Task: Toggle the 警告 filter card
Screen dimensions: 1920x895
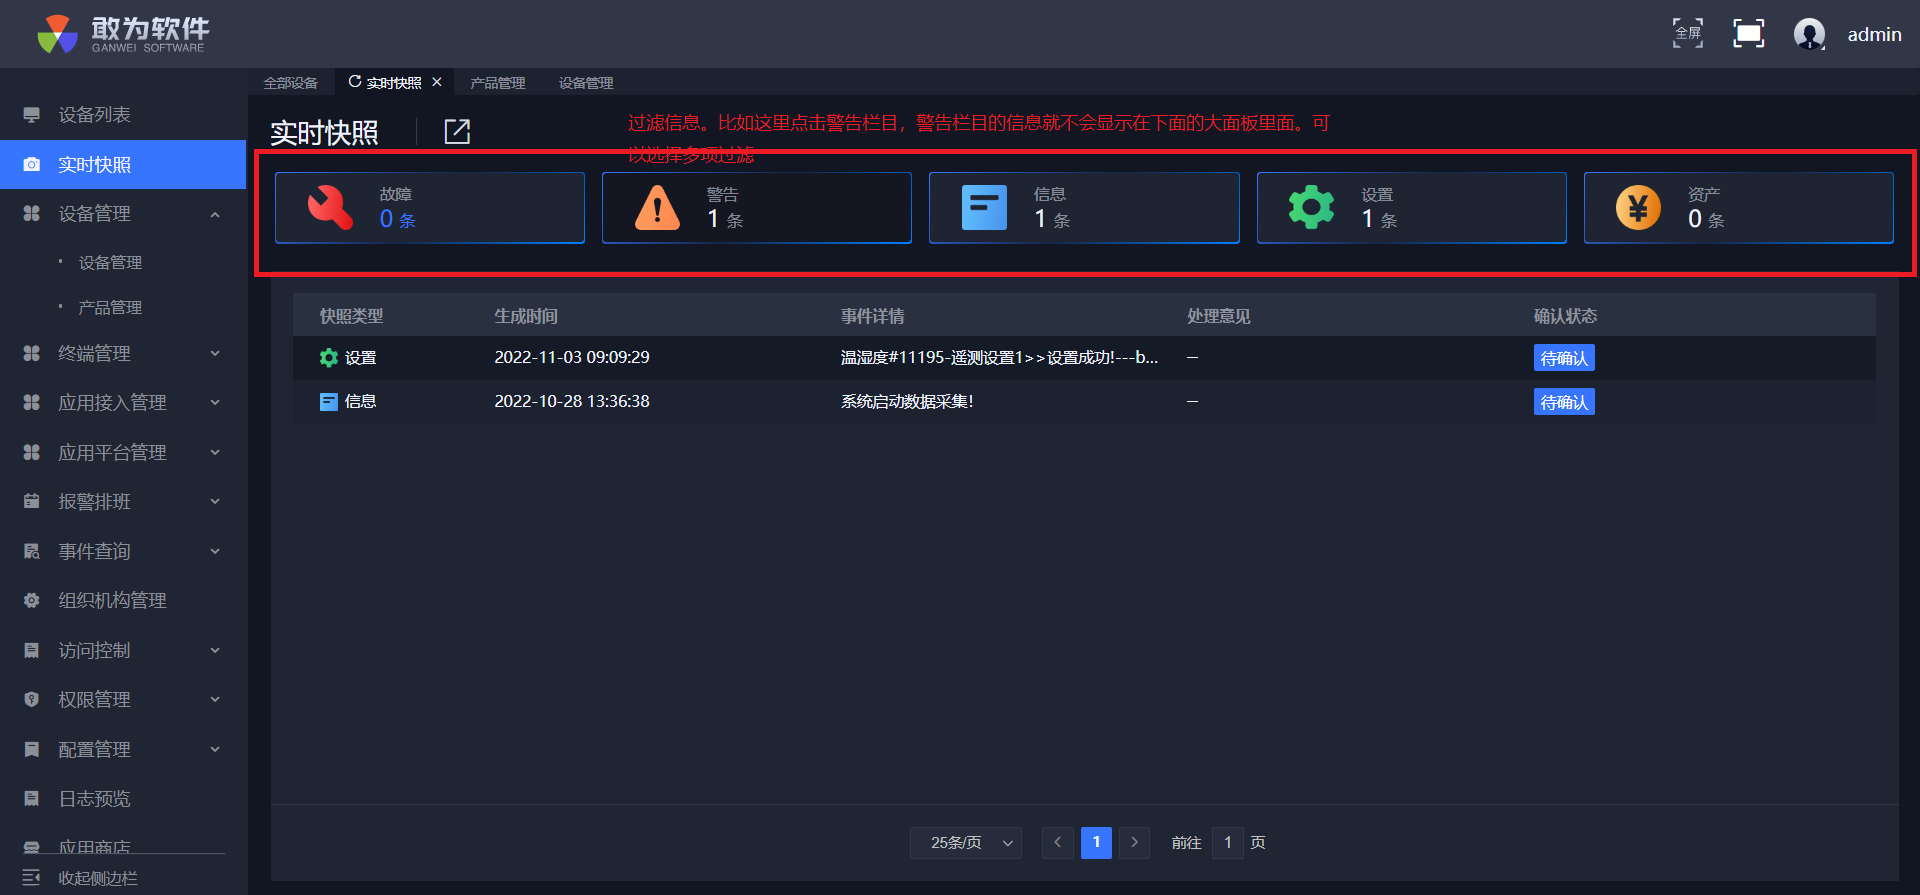Action: pos(757,208)
